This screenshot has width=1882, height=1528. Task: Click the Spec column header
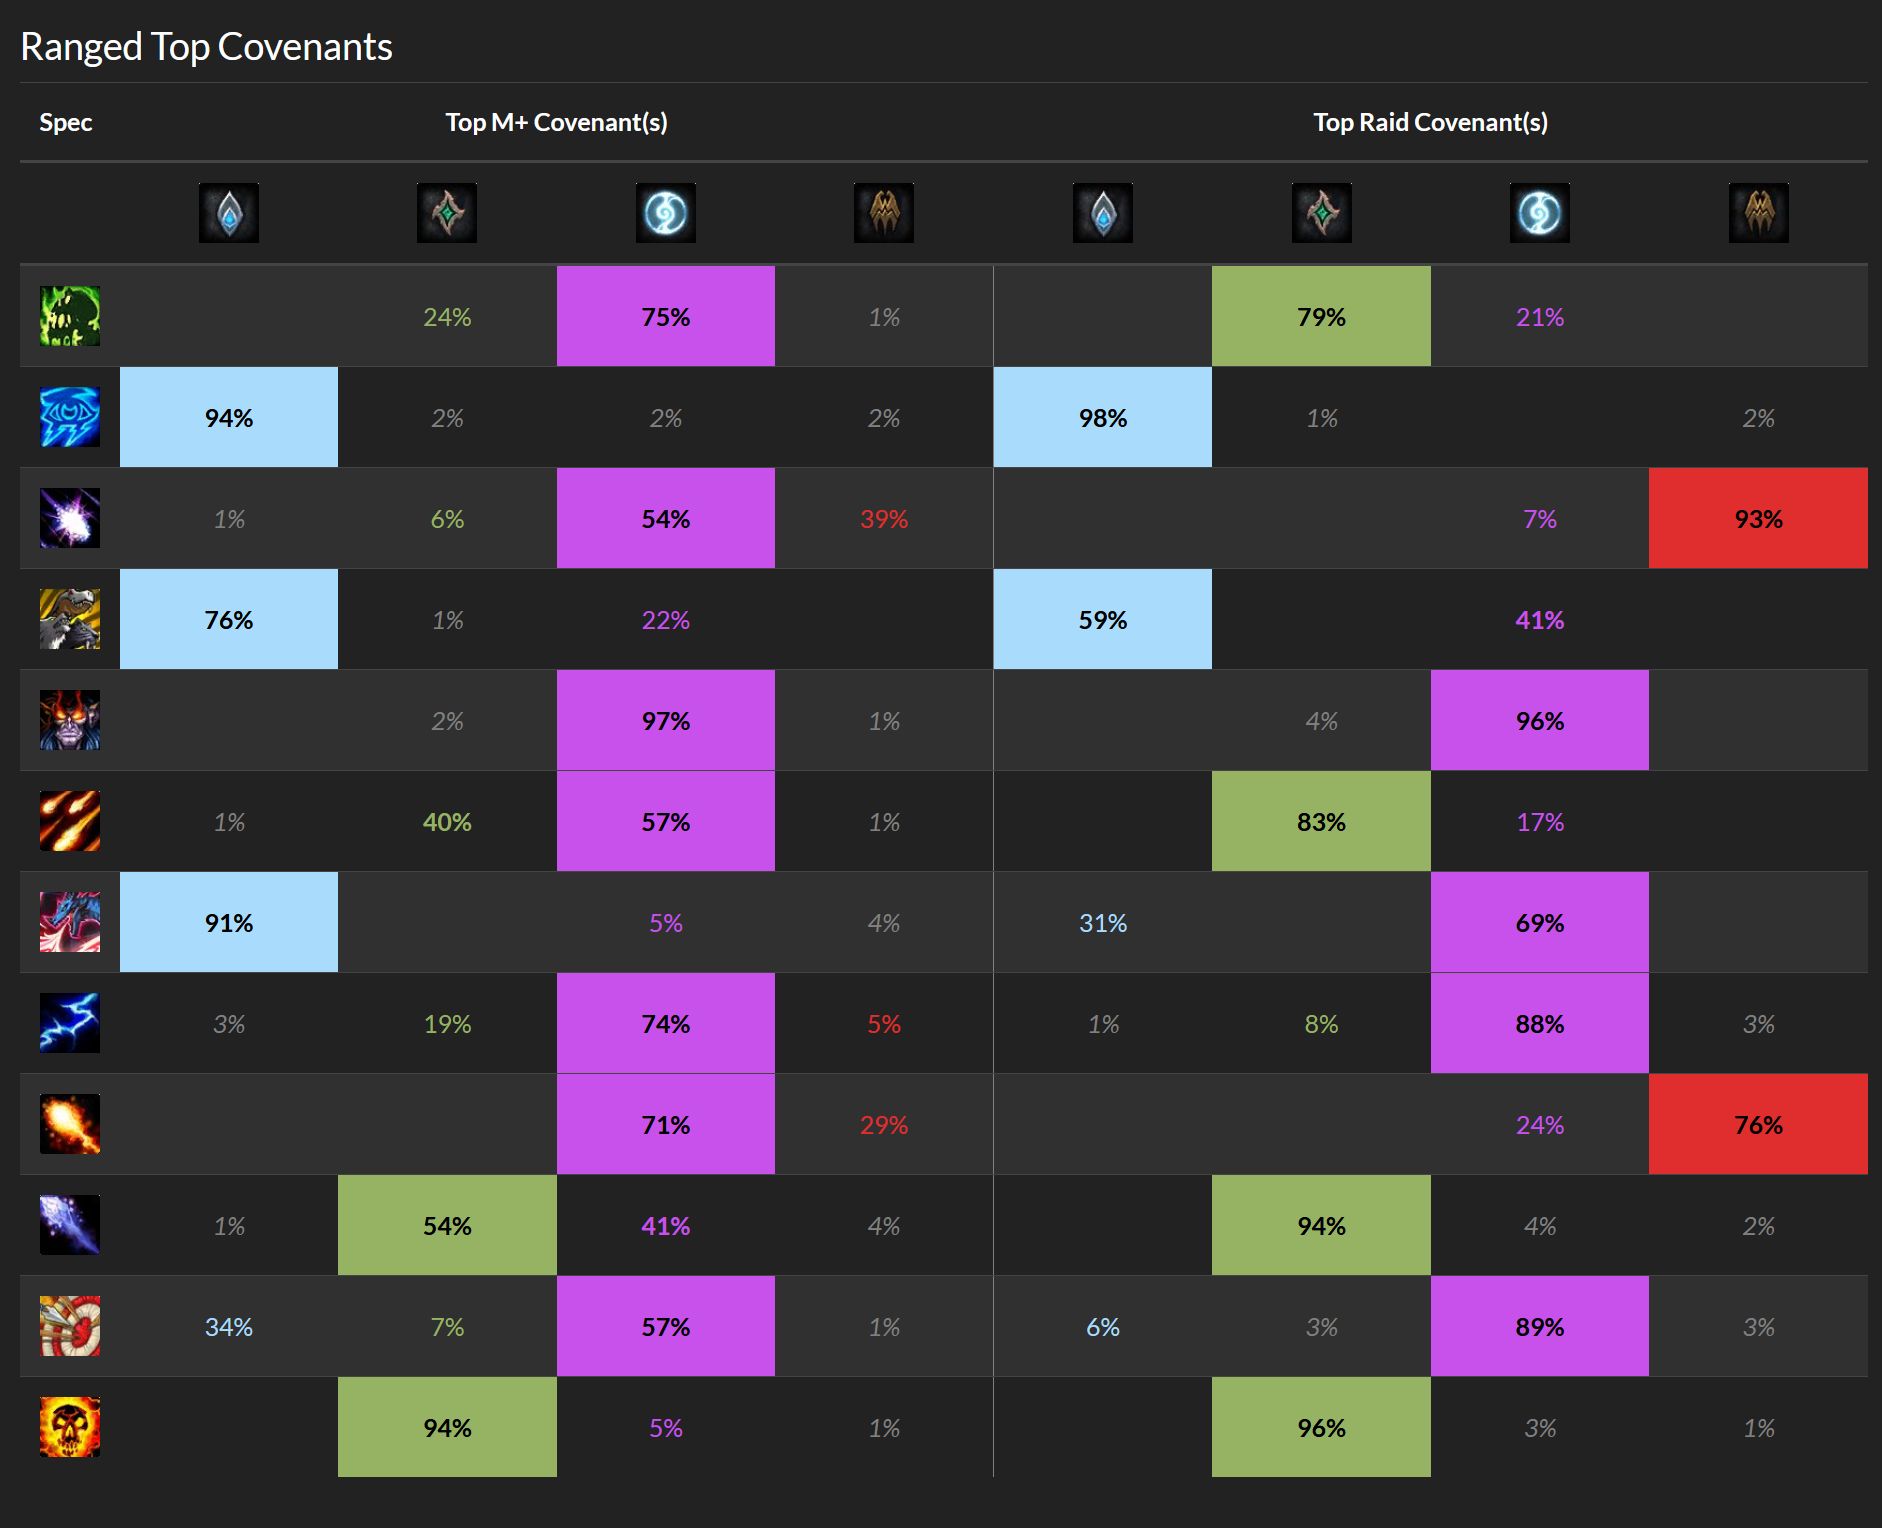point(66,122)
